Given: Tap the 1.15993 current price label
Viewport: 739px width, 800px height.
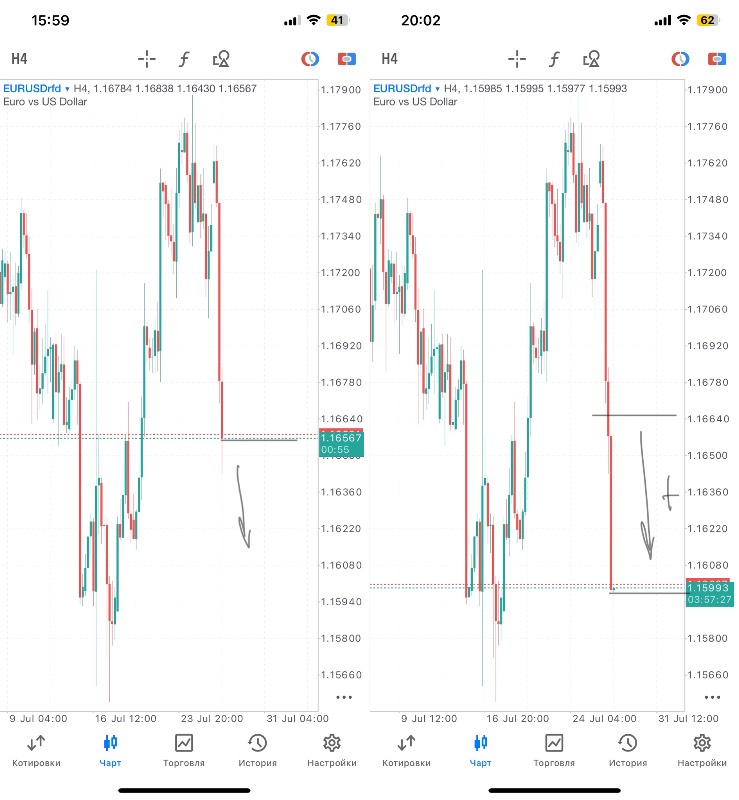Looking at the screenshot, I should pos(708,587).
